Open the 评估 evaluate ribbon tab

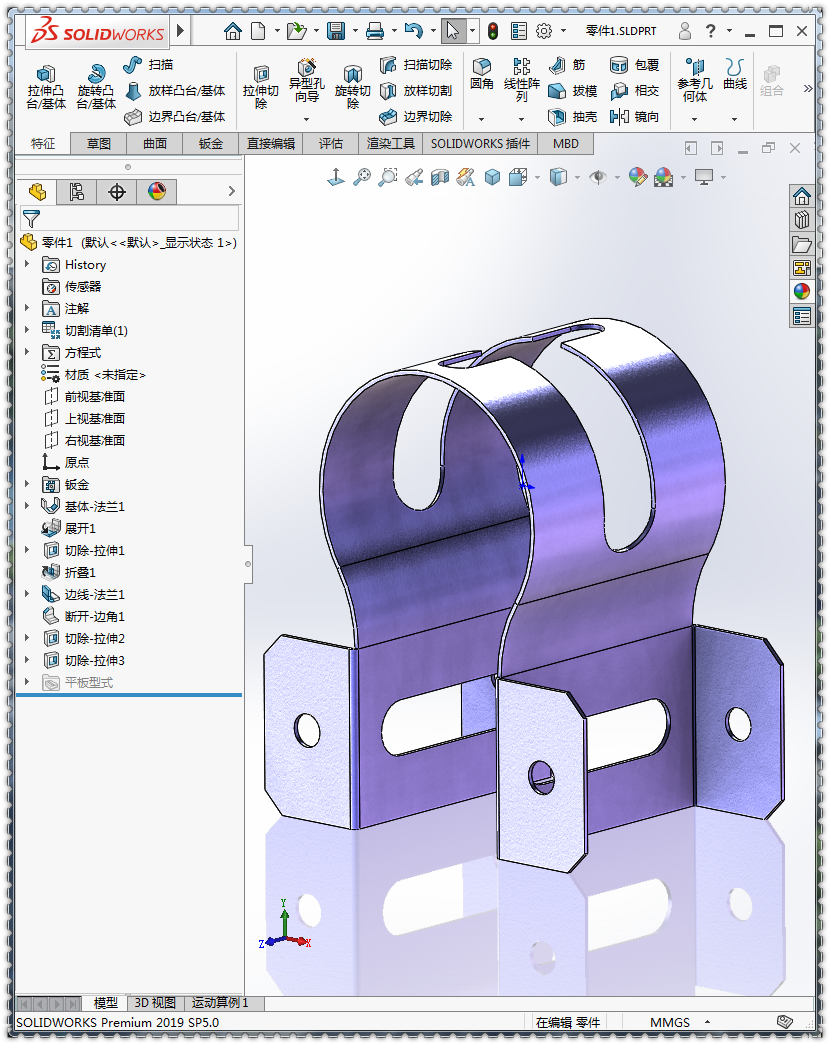[x=331, y=143]
